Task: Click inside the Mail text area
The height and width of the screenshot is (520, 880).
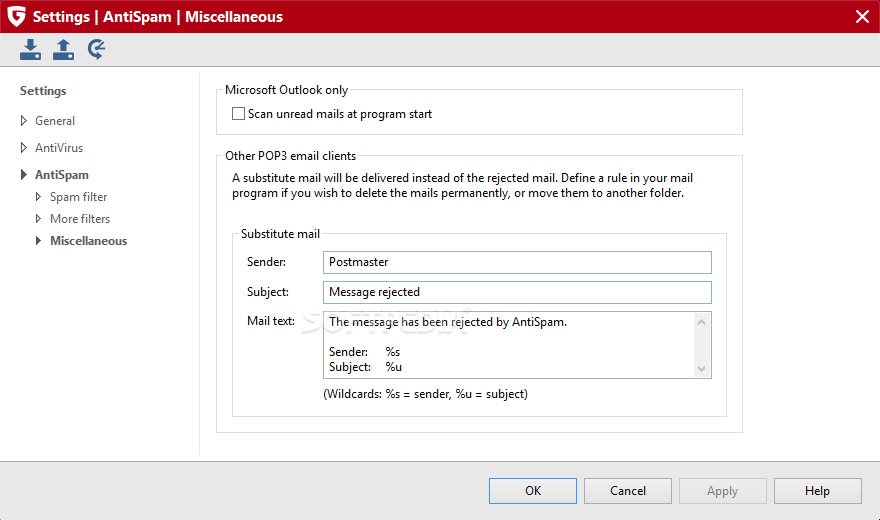Action: (x=508, y=345)
